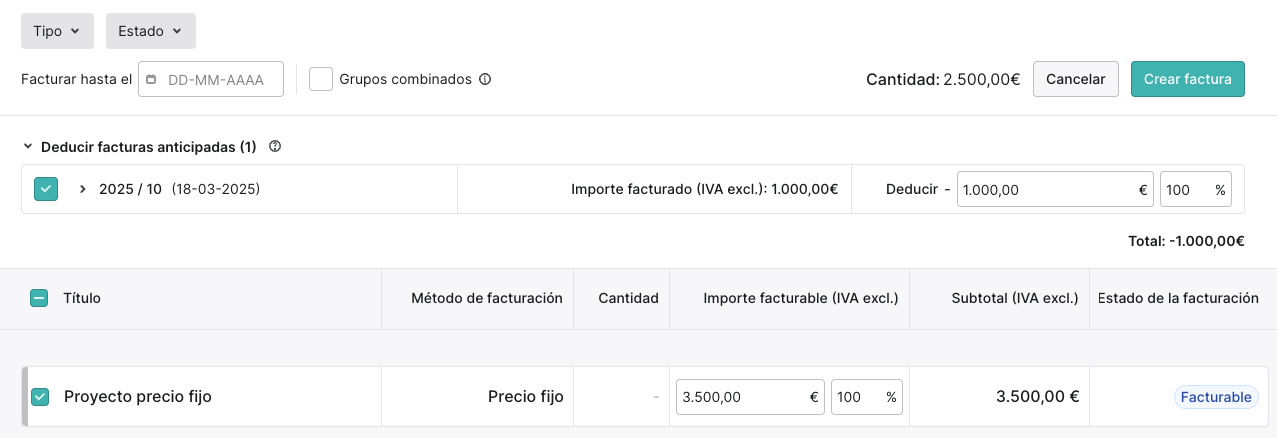Expand the 2025 / 10 invoice row
The width and height of the screenshot is (1277, 438).
coord(83,189)
